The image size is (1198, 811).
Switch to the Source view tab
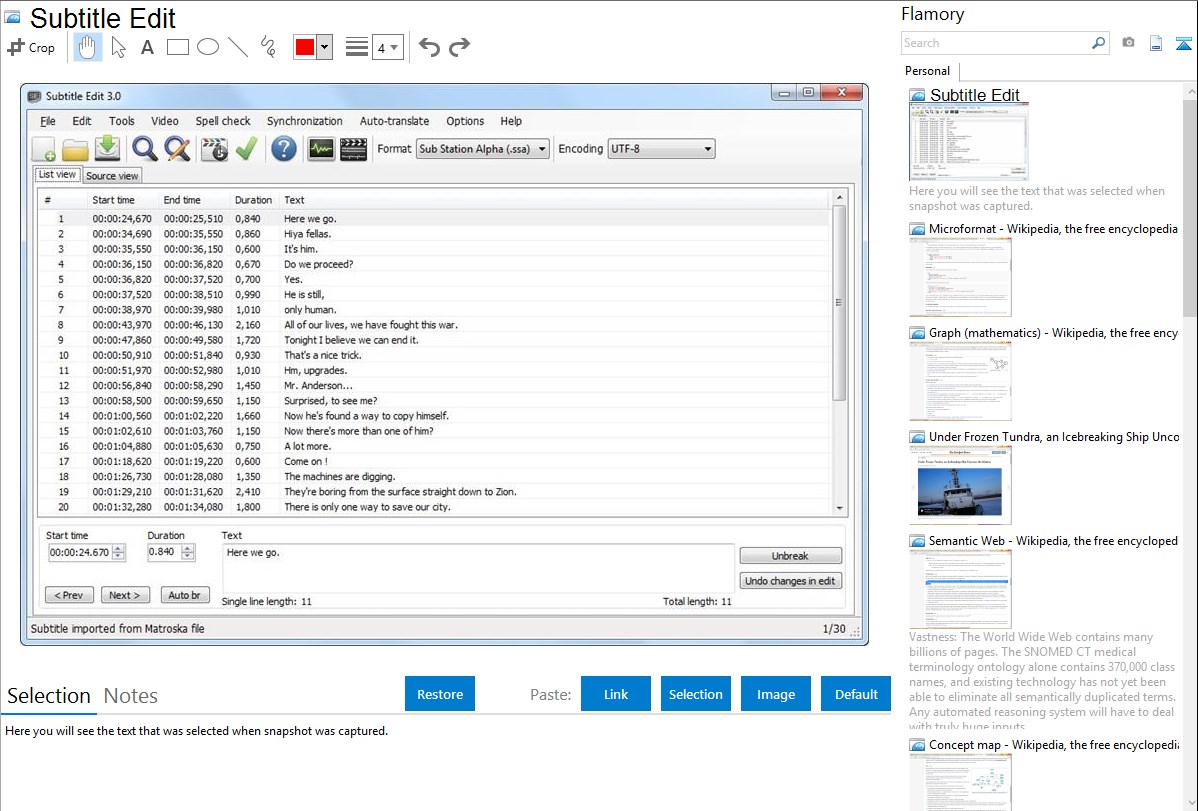112,176
